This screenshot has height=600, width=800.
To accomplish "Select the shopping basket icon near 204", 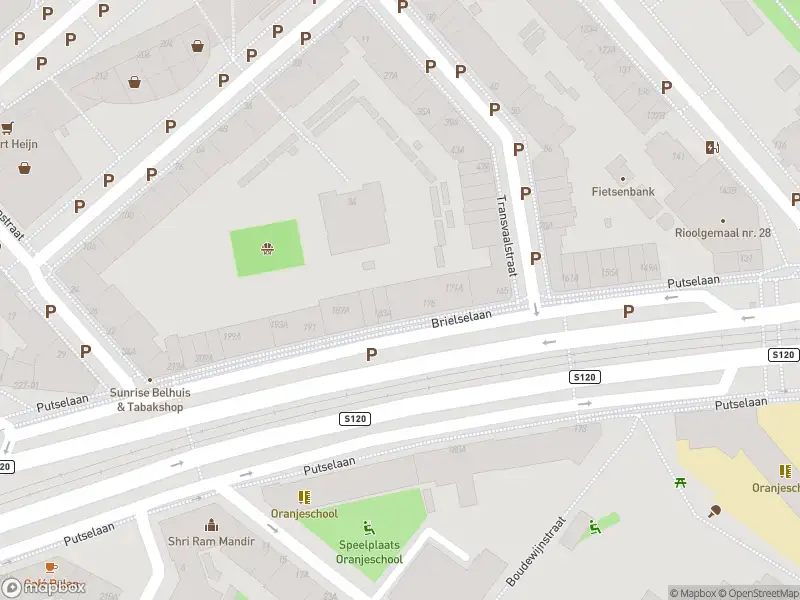I will [197, 46].
